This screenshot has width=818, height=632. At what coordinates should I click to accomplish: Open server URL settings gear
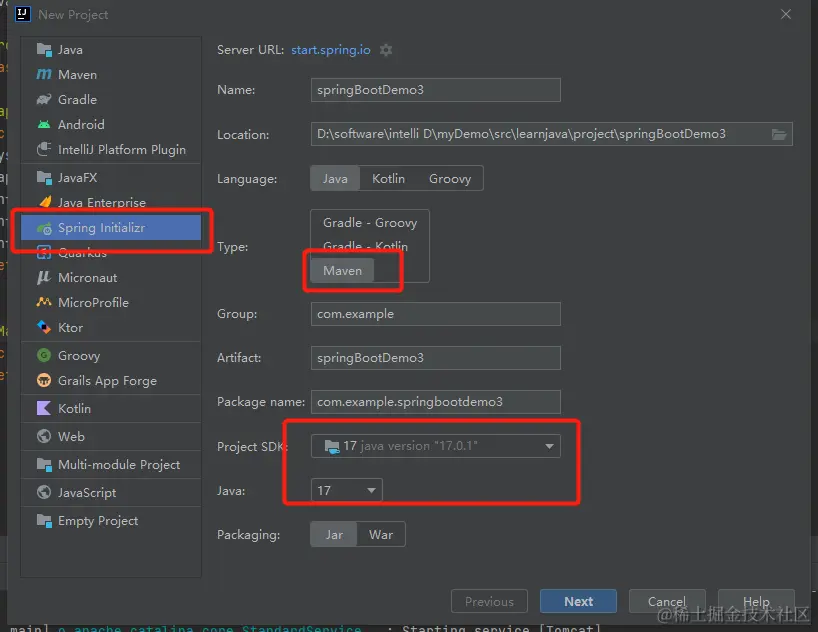(386, 50)
